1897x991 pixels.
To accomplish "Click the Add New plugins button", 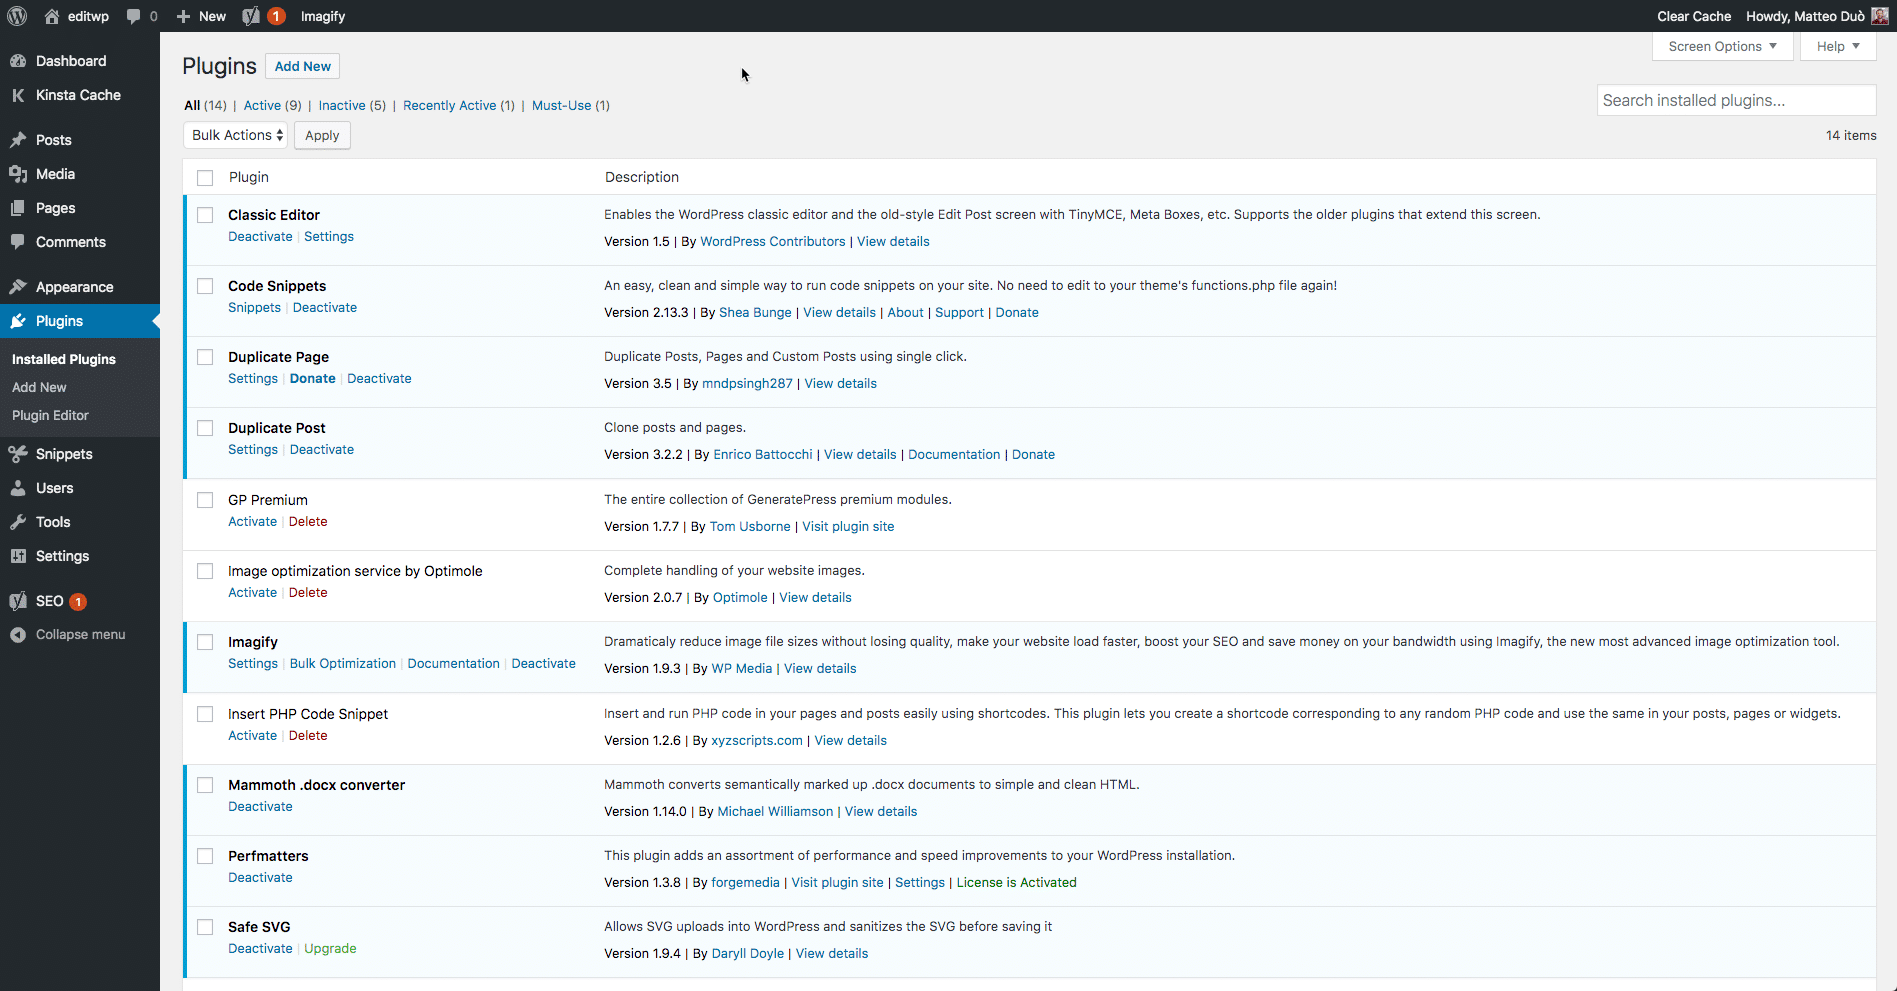I will click(x=302, y=66).
